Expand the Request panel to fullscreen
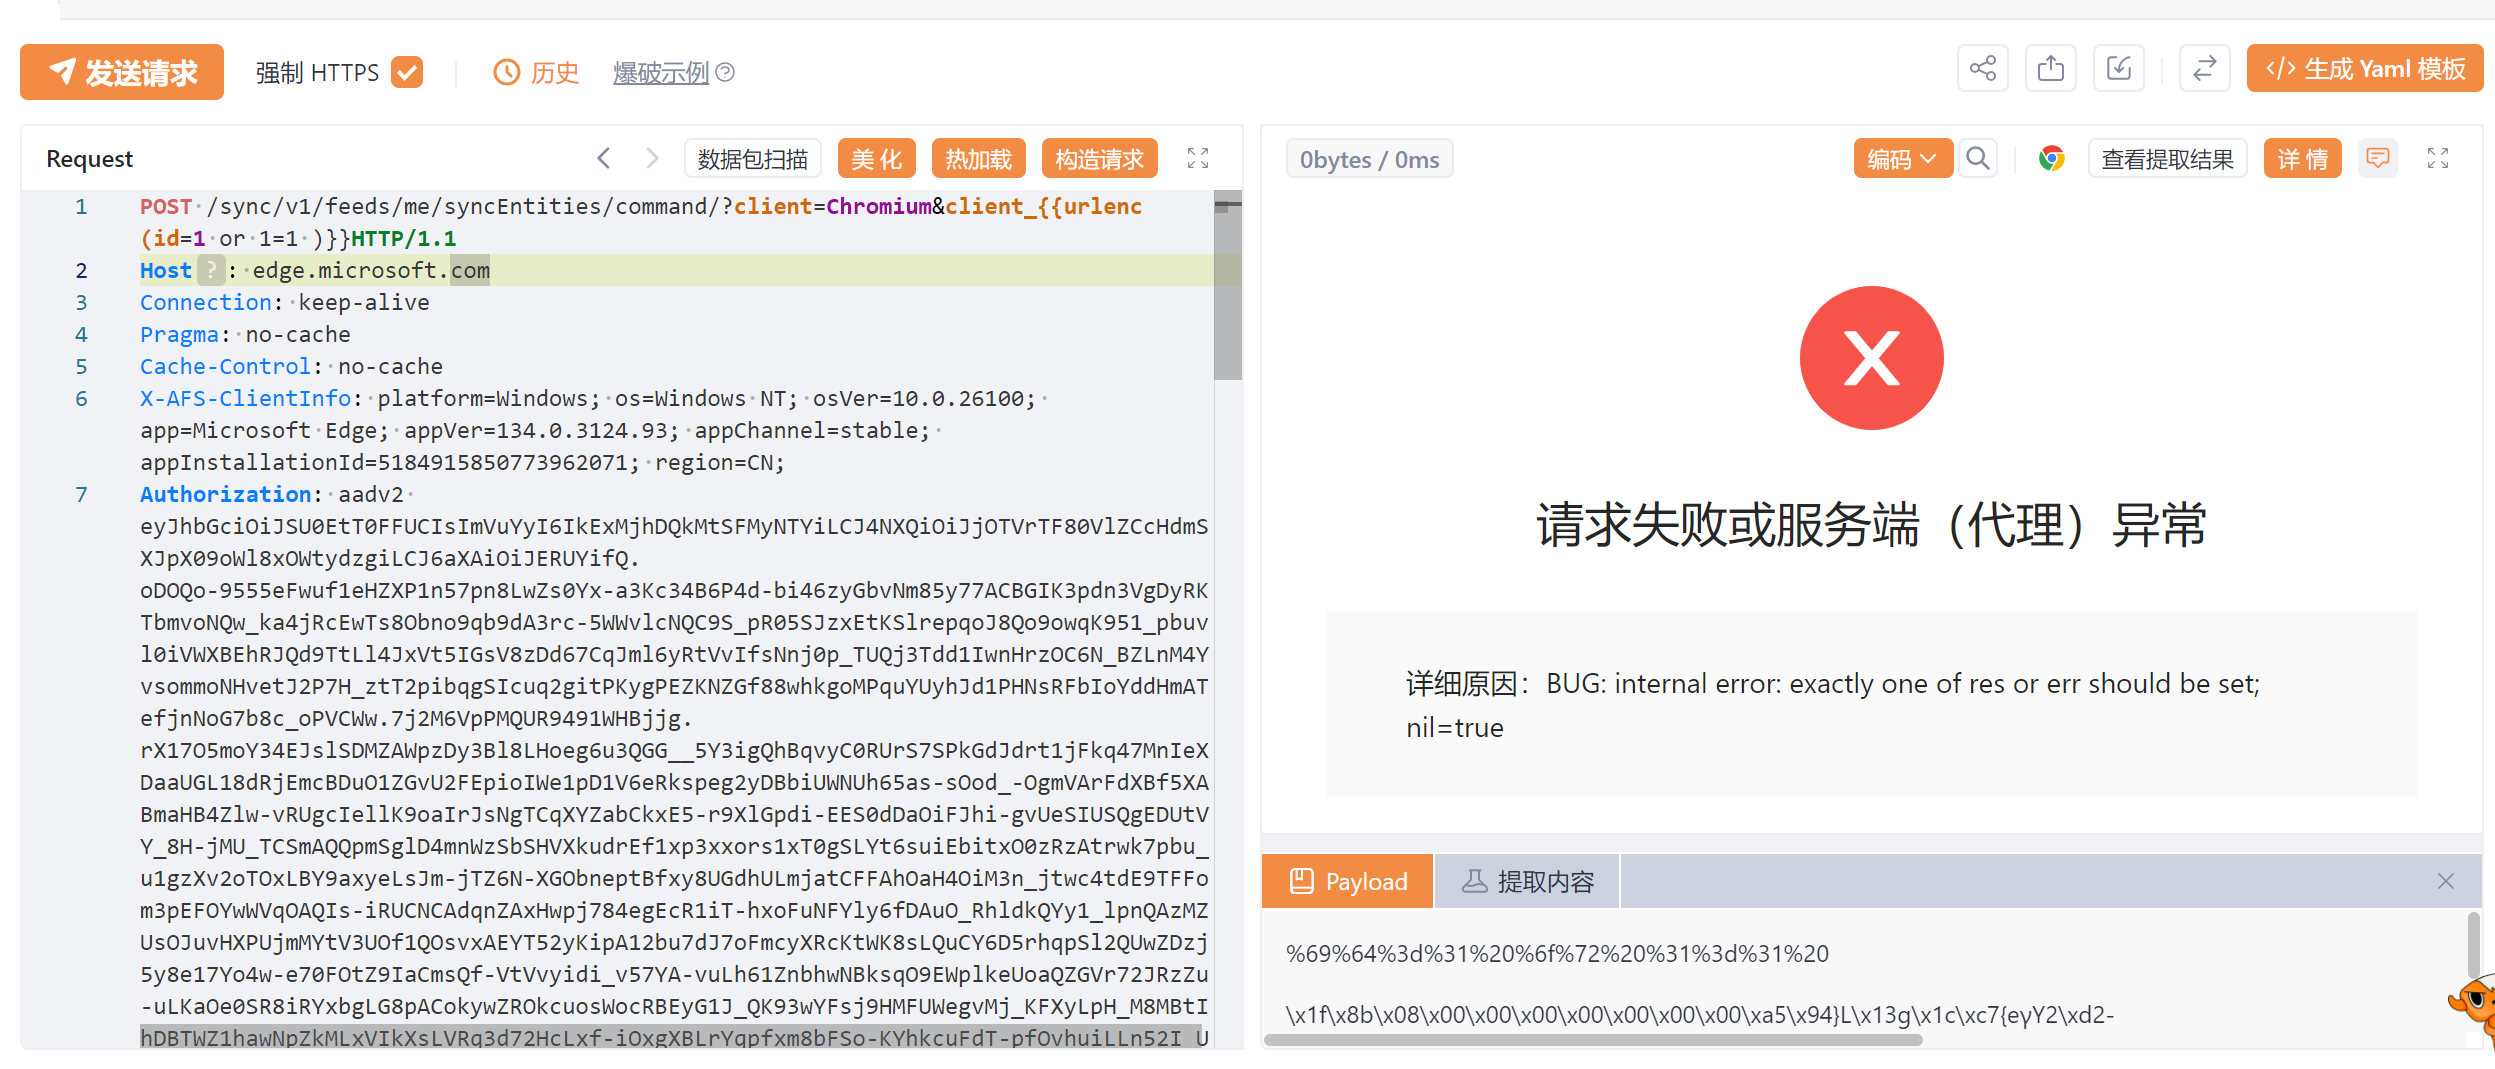The height and width of the screenshot is (1069, 2495). (1197, 159)
